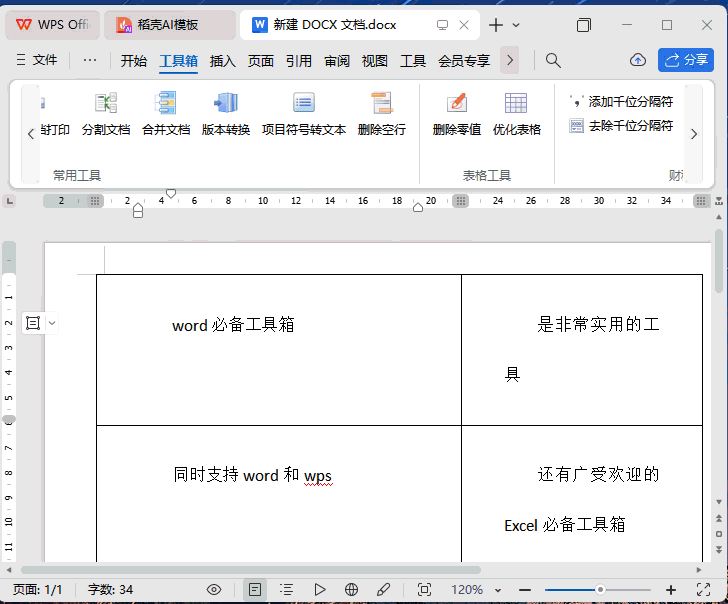This screenshot has width=728, height=604.
Task: Click the zoom slider handle
Action: click(600, 590)
